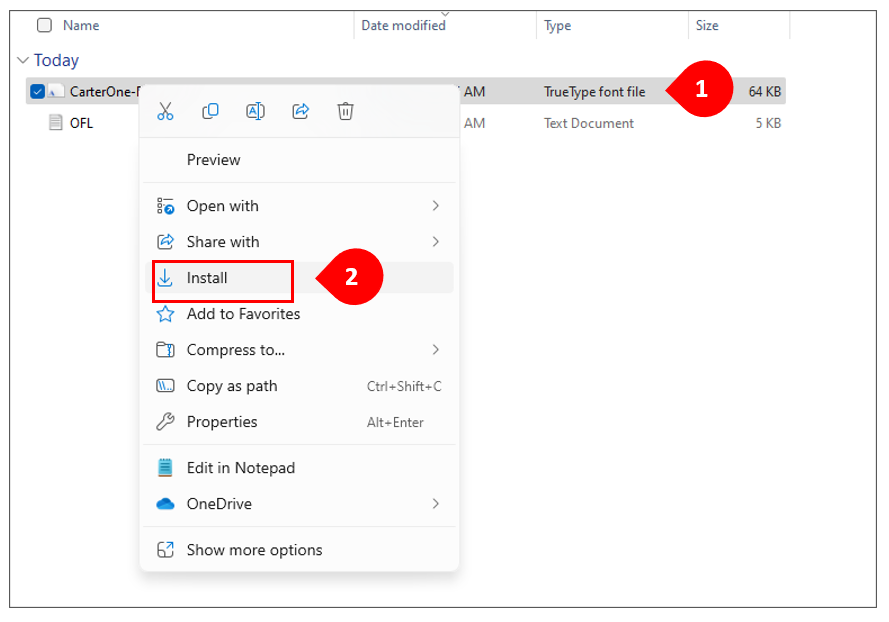Click the 'Open with' icon in menu list
This screenshot has width=889, height=622.
point(165,206)
